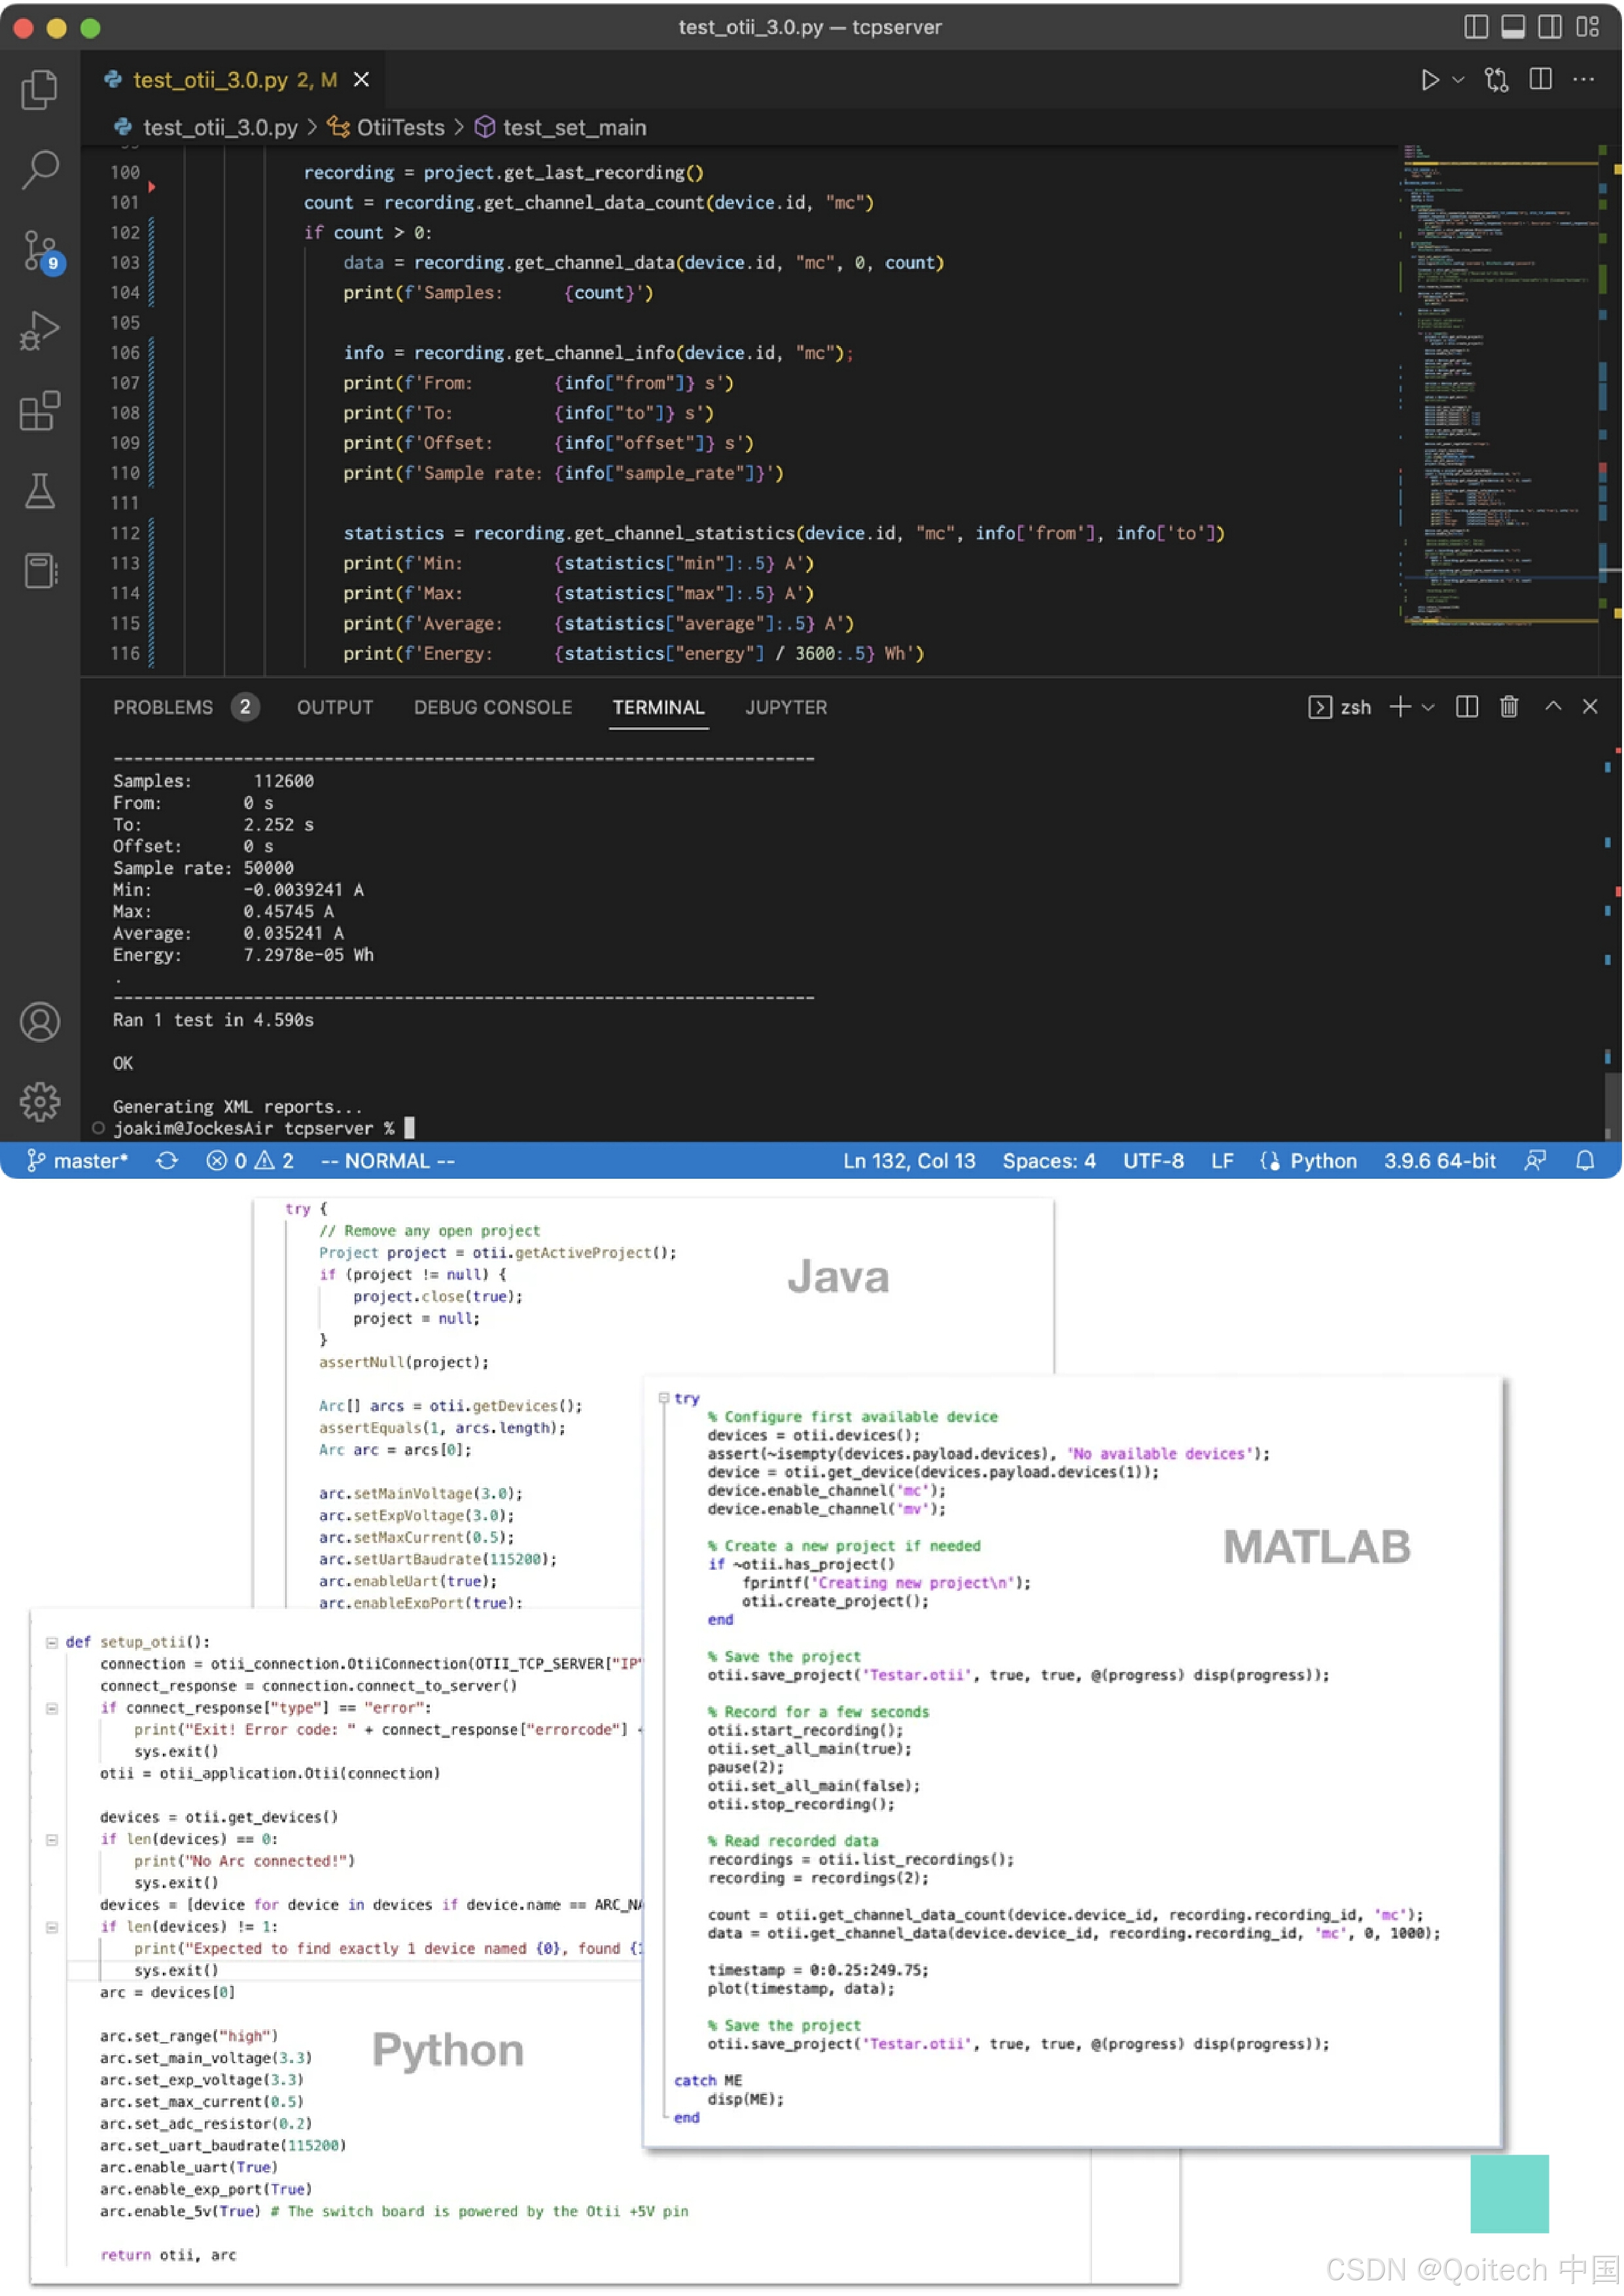1624x2296 pixels.
Task: Maximize the terminal panel with chevron up
Action: point(1553,706)
